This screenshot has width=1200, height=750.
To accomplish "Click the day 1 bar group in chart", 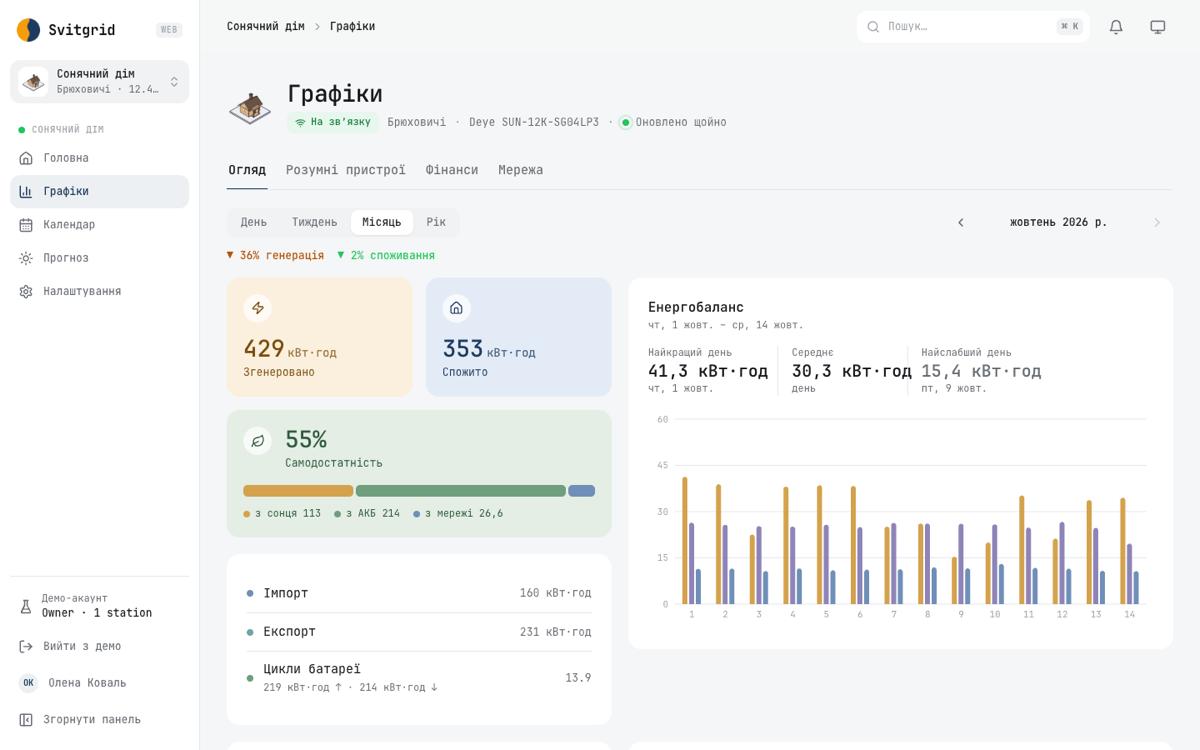I will coord(692,541).
